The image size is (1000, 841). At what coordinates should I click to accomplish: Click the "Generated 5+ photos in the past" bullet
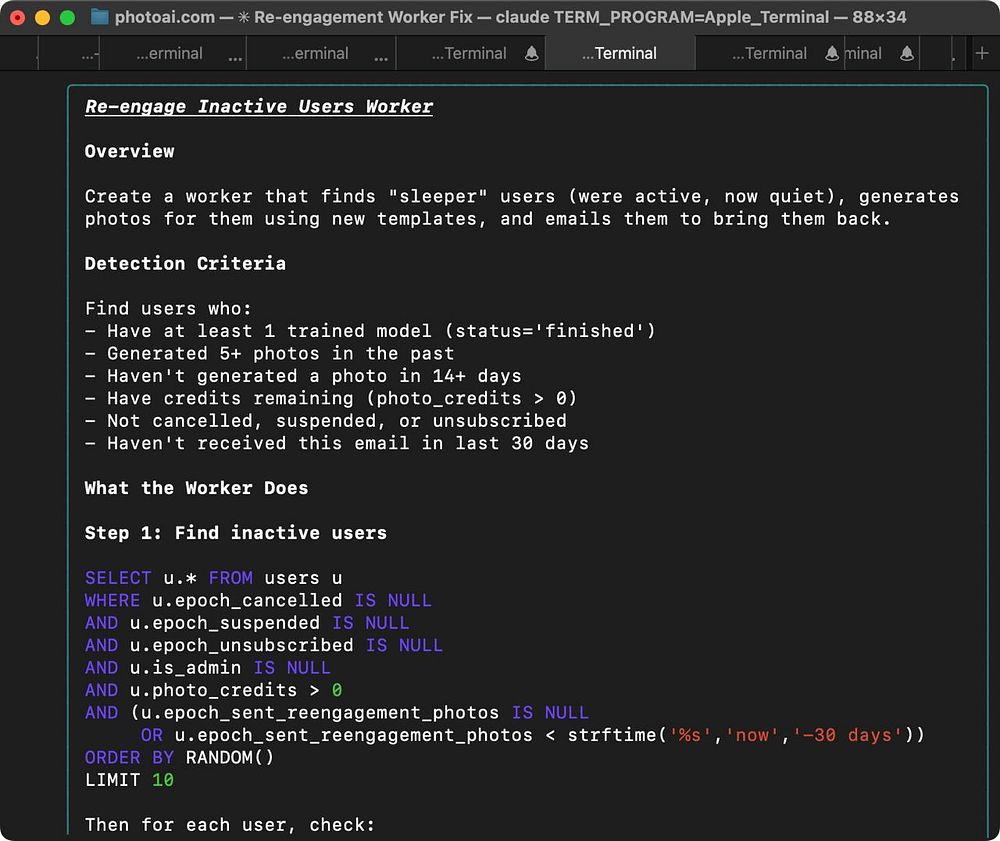[x=269, y=353]
